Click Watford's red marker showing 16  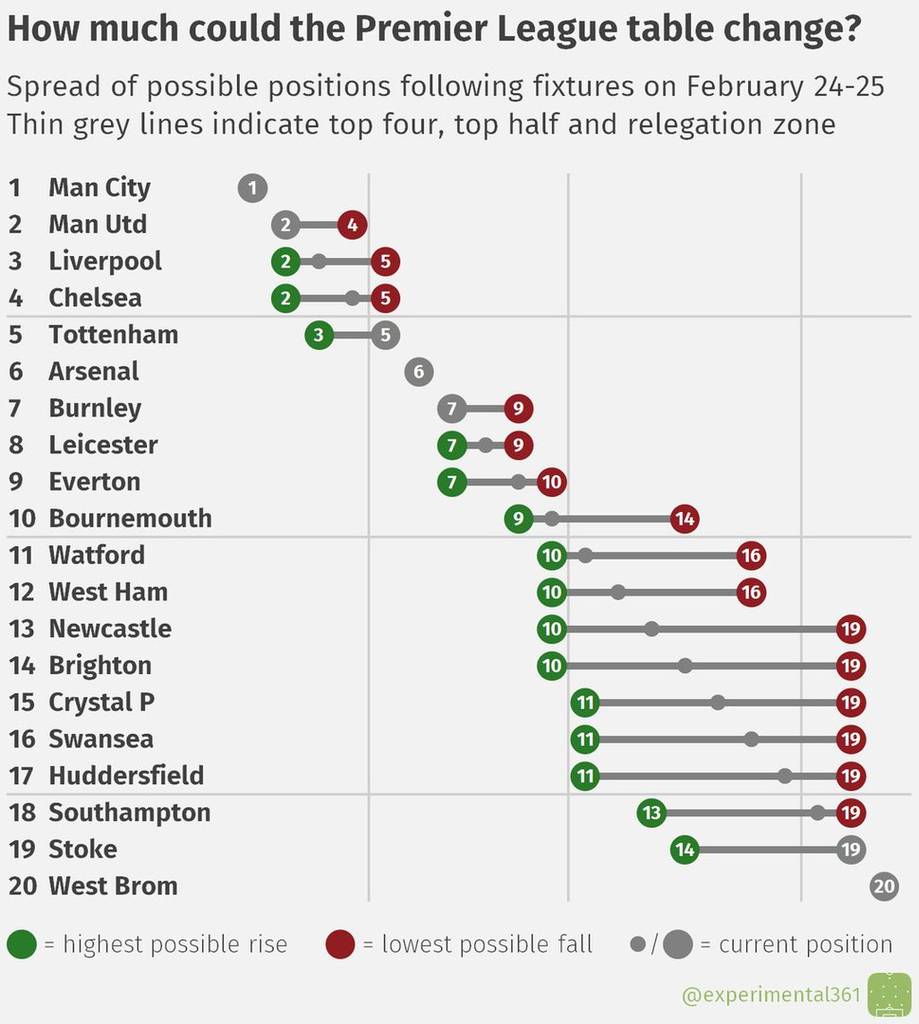pyautogui.click(x=751, y=556)
